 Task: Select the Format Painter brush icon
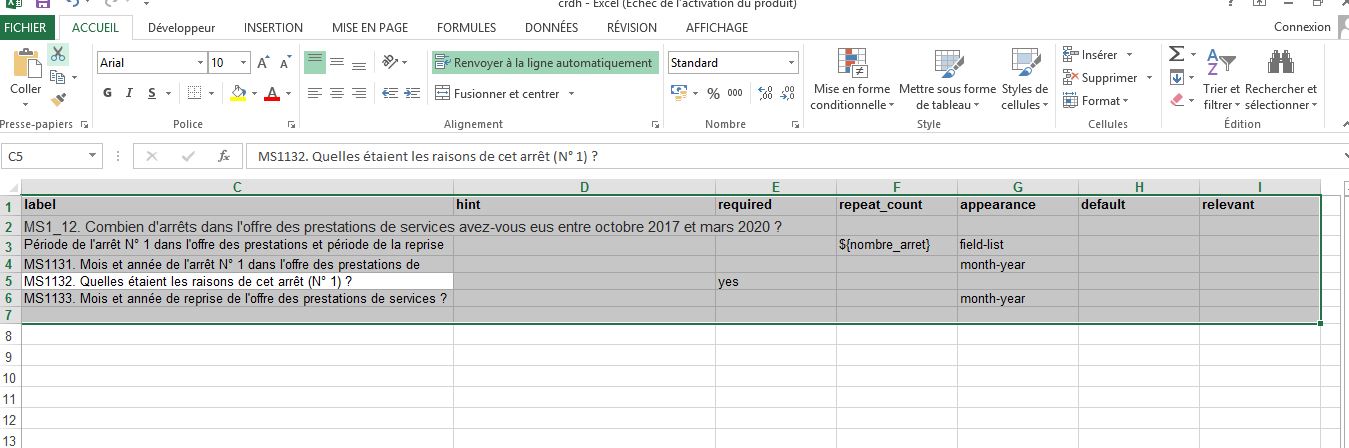tap(58, 99)
